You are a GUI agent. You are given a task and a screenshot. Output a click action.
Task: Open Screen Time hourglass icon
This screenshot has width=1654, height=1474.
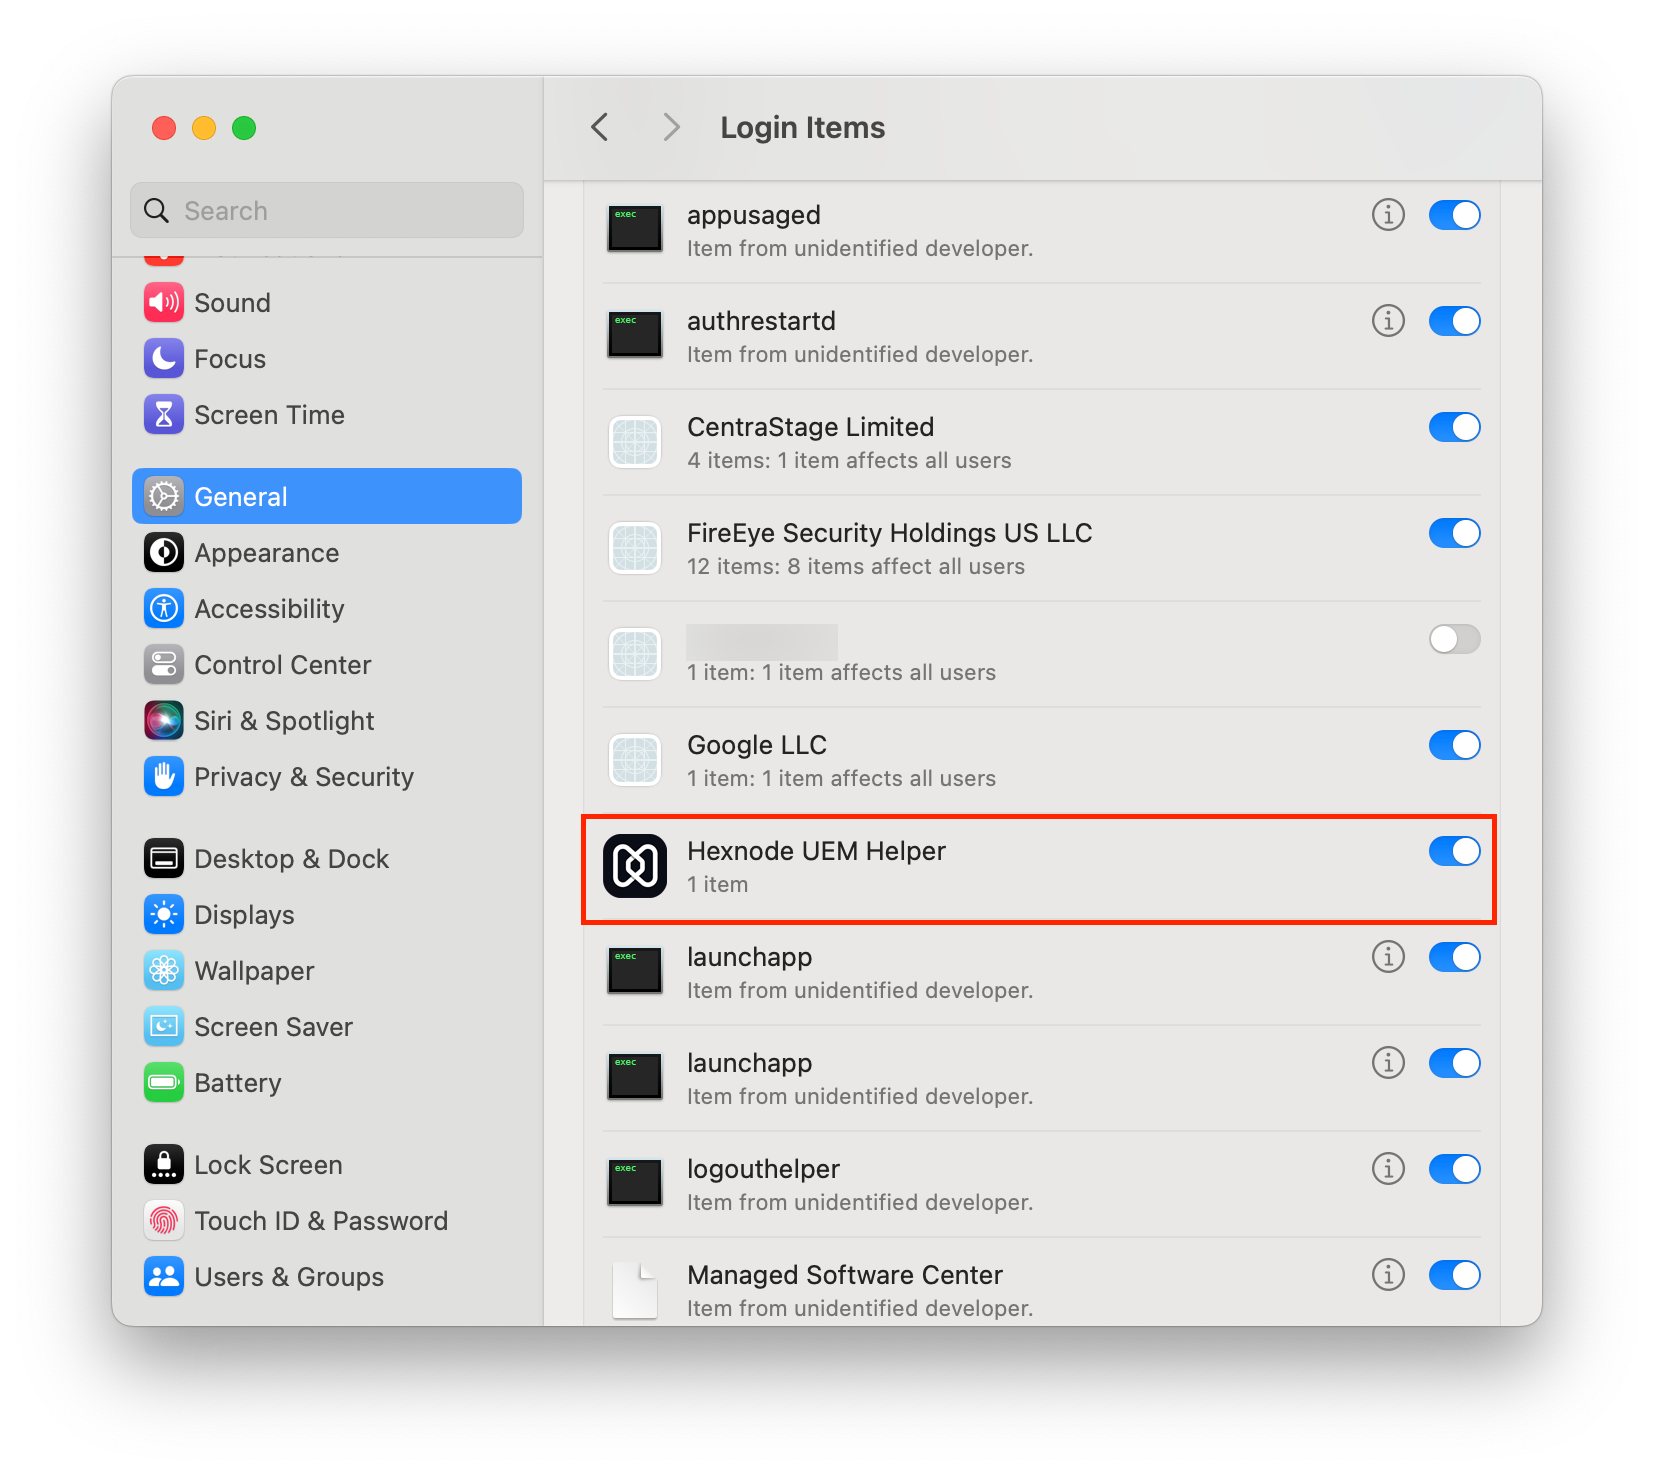[x=164, y=415]
